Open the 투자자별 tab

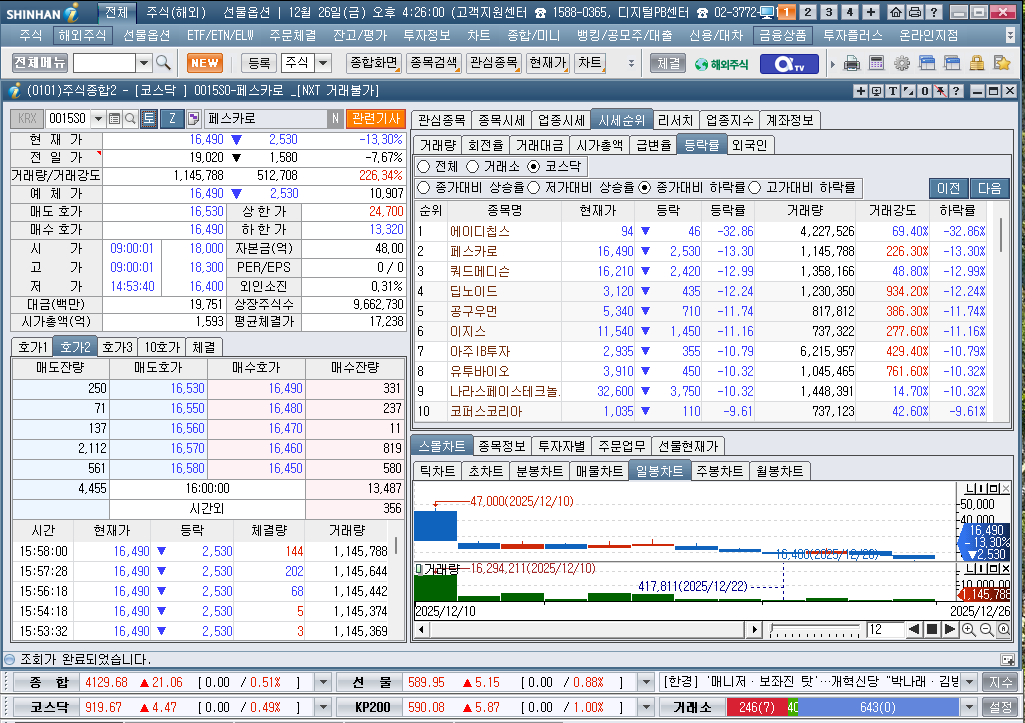[x=562, y=446]
